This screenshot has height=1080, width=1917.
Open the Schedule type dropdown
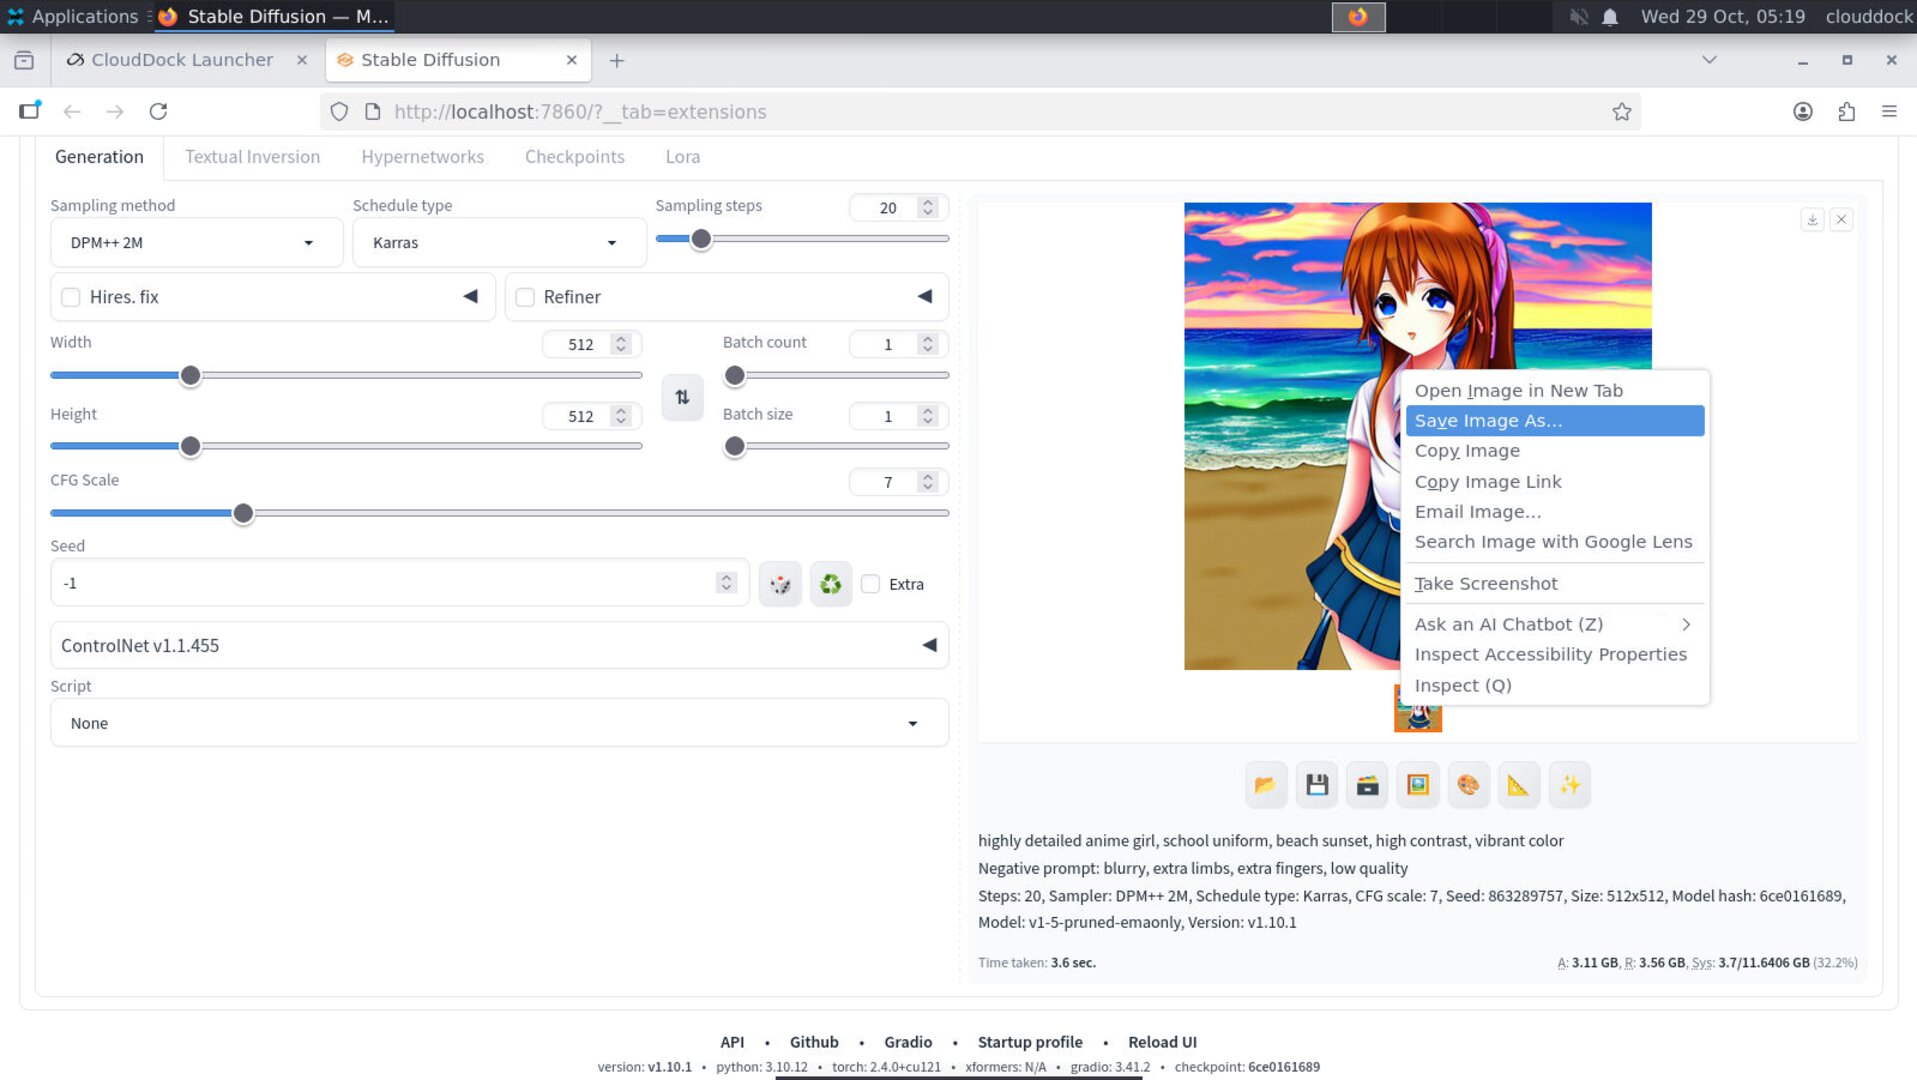[498, 242]
